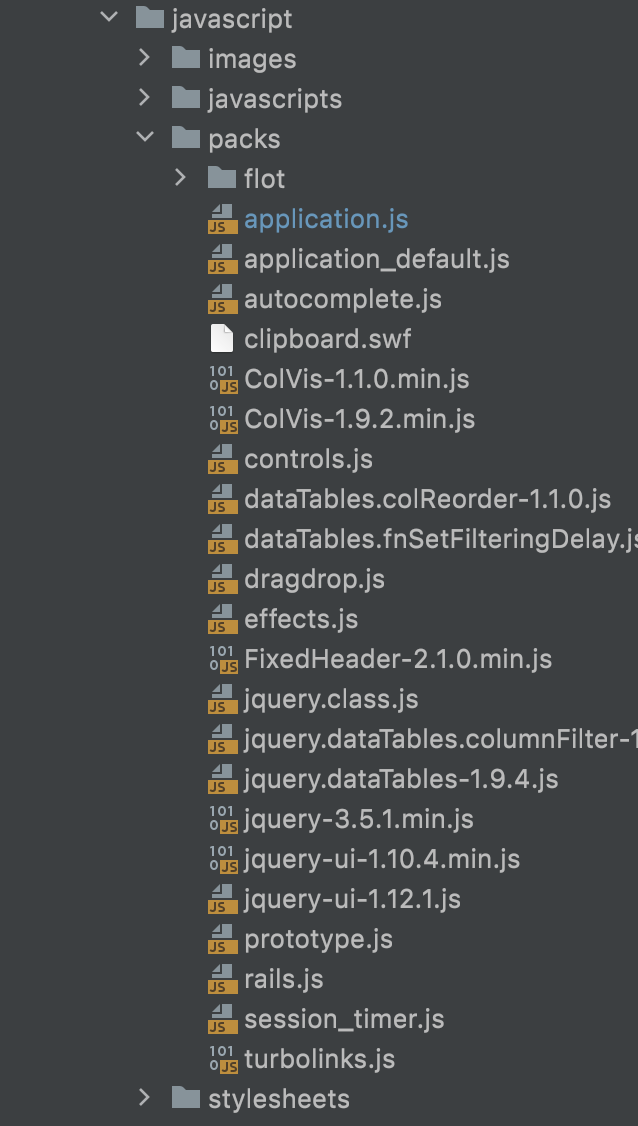This screenshot has width=638, height=1126.
Task: Expand the images folder arrow
Action: pyautogui.click(x=144, y=57)
